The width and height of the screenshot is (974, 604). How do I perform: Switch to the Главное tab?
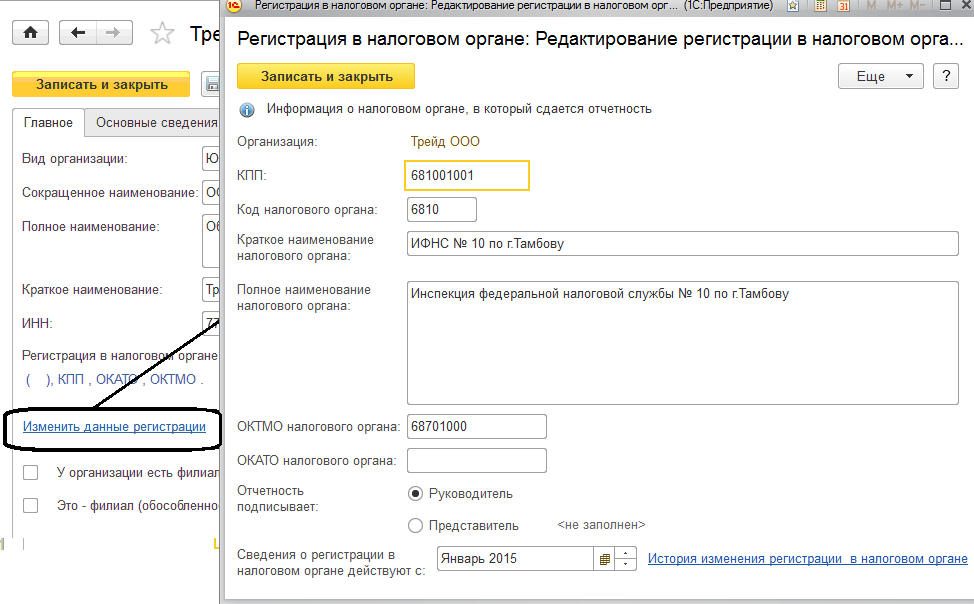pyautogui.click(x=48, y=123)
